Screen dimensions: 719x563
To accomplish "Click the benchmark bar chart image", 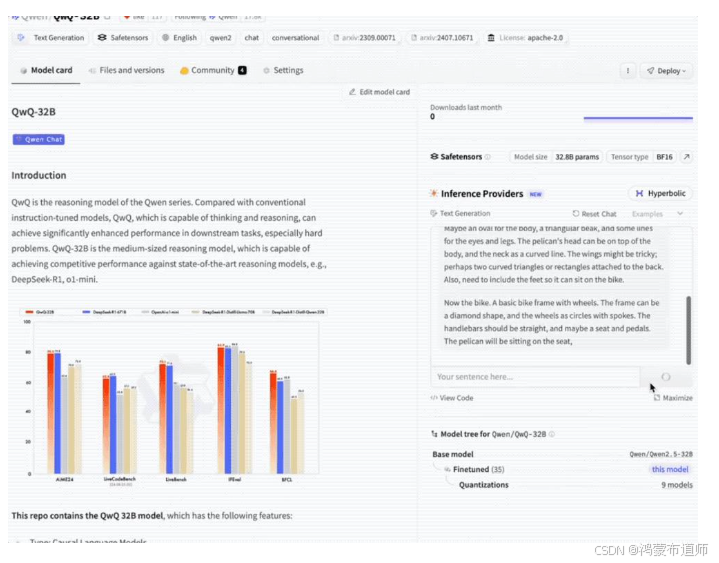I will pos(172,396).
